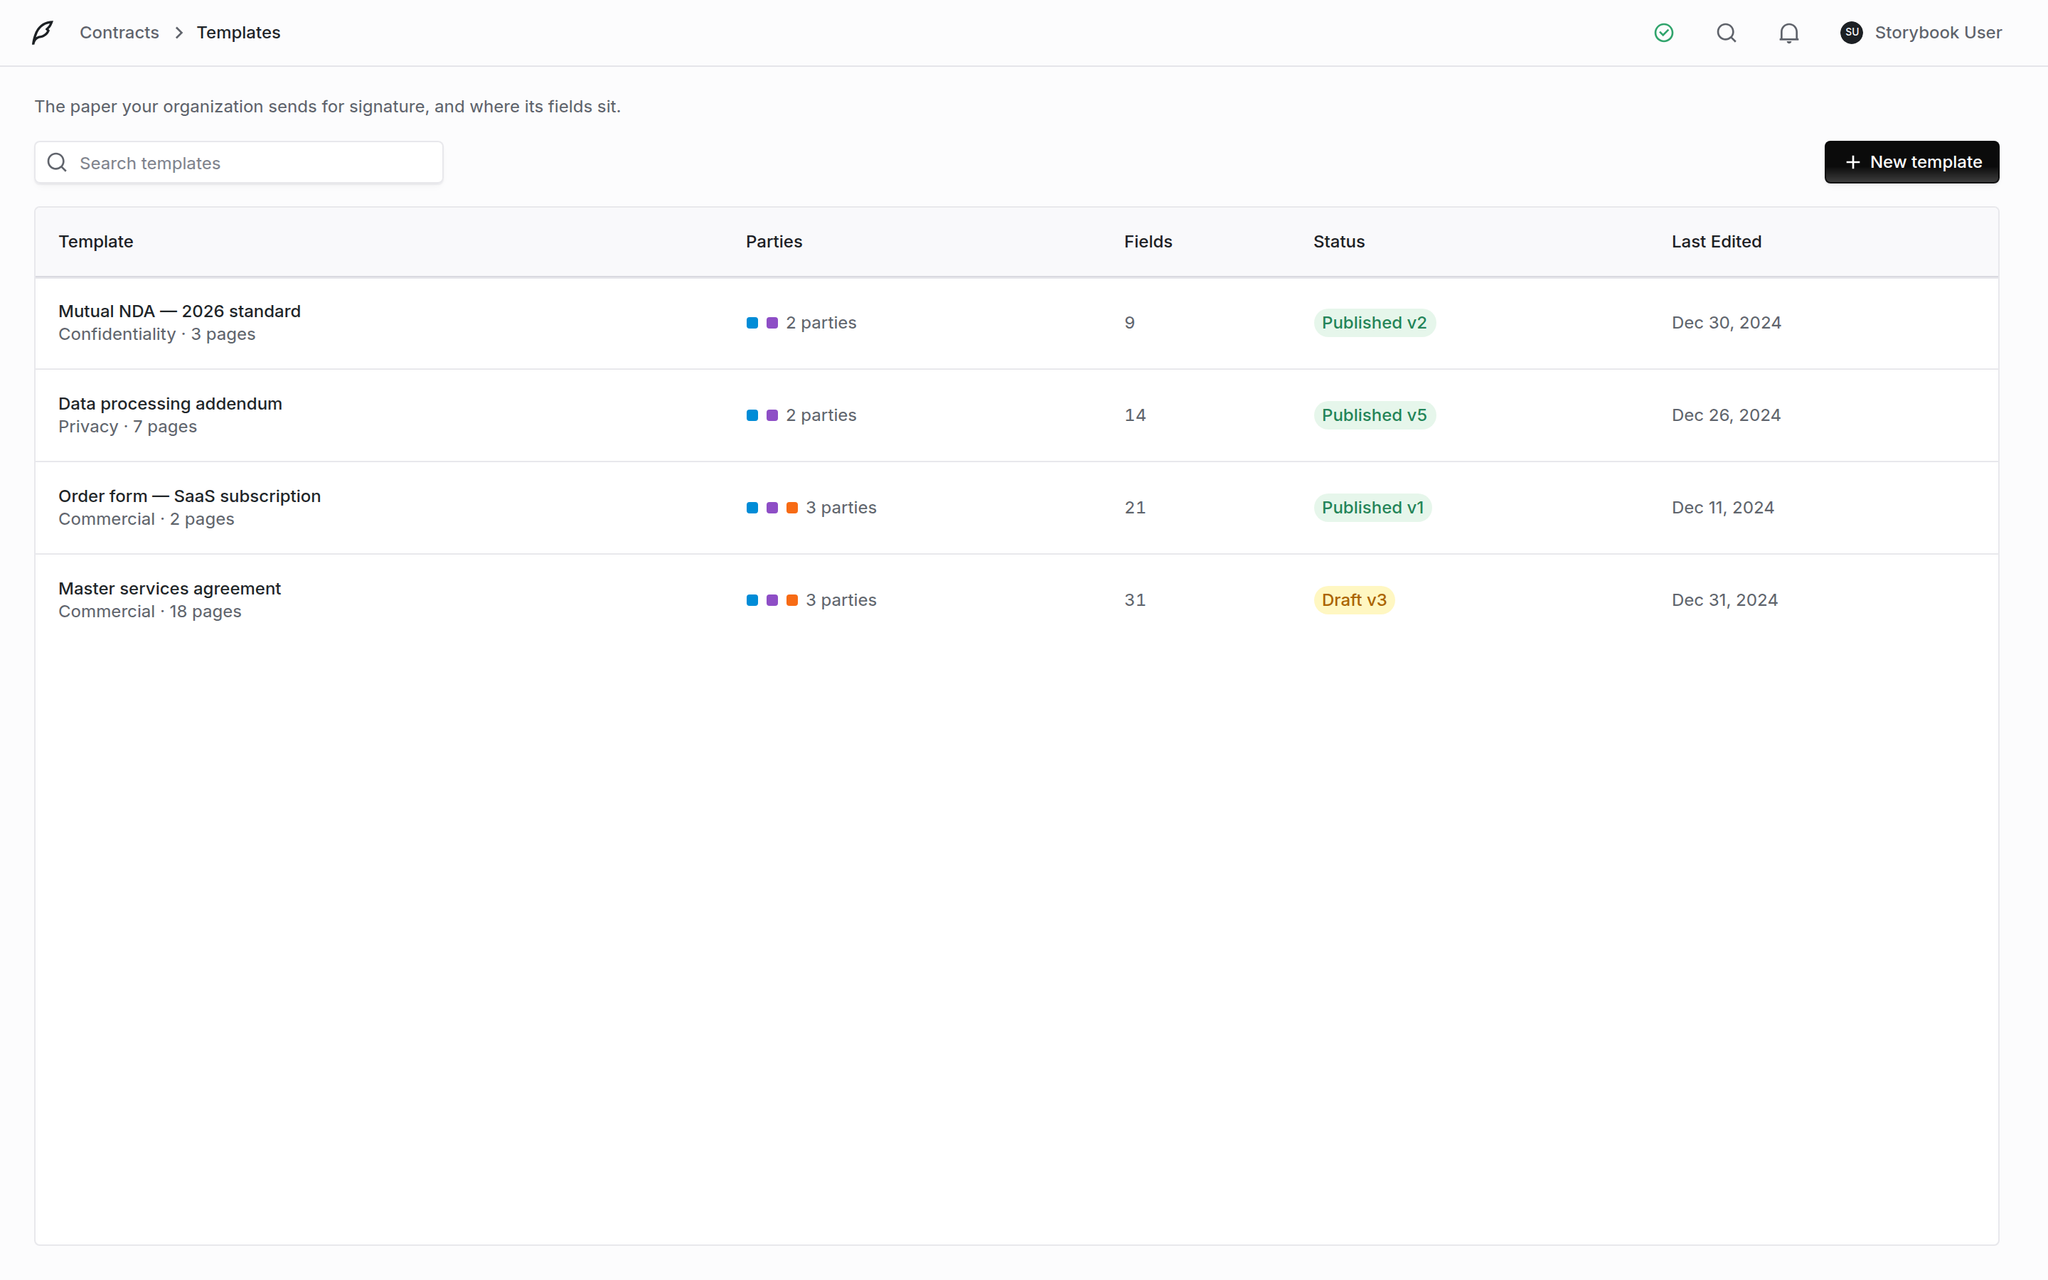Click the SU user avatar
Screen dimensions: 2048x1280
pyautogui.click(x=1851, y=33)
